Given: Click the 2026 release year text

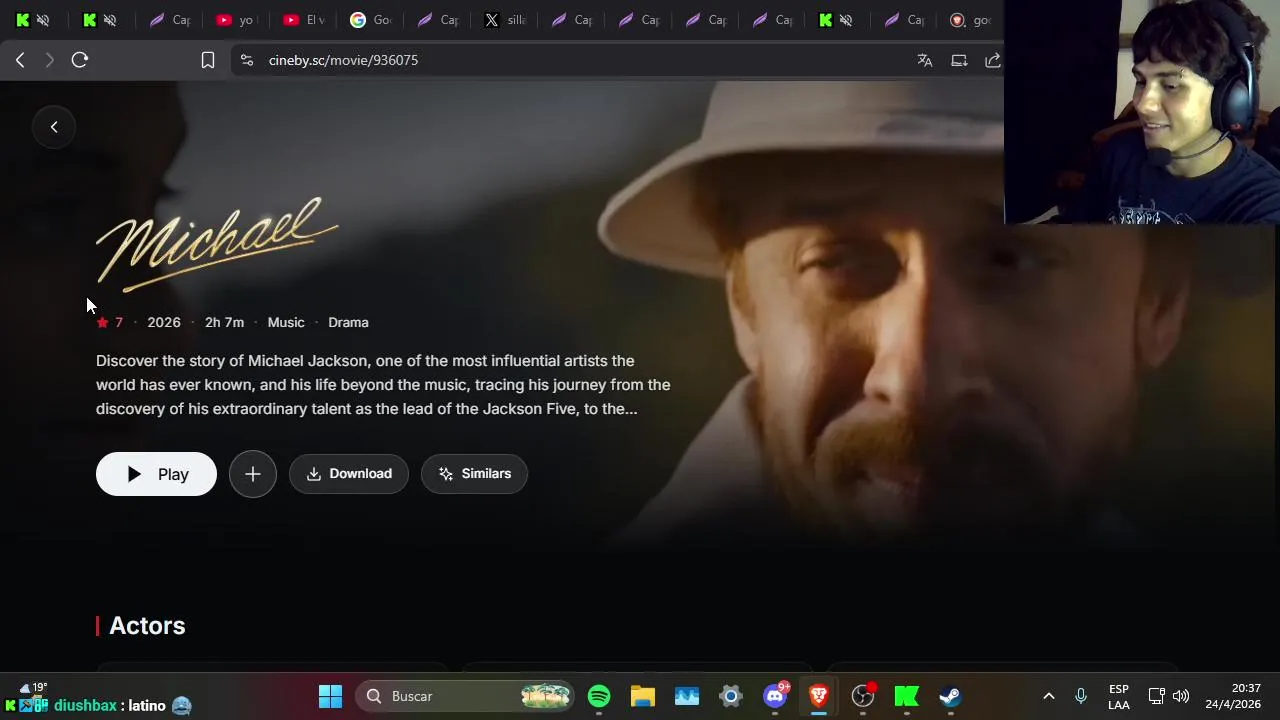Looking at the screenshot, I should 164,322.
